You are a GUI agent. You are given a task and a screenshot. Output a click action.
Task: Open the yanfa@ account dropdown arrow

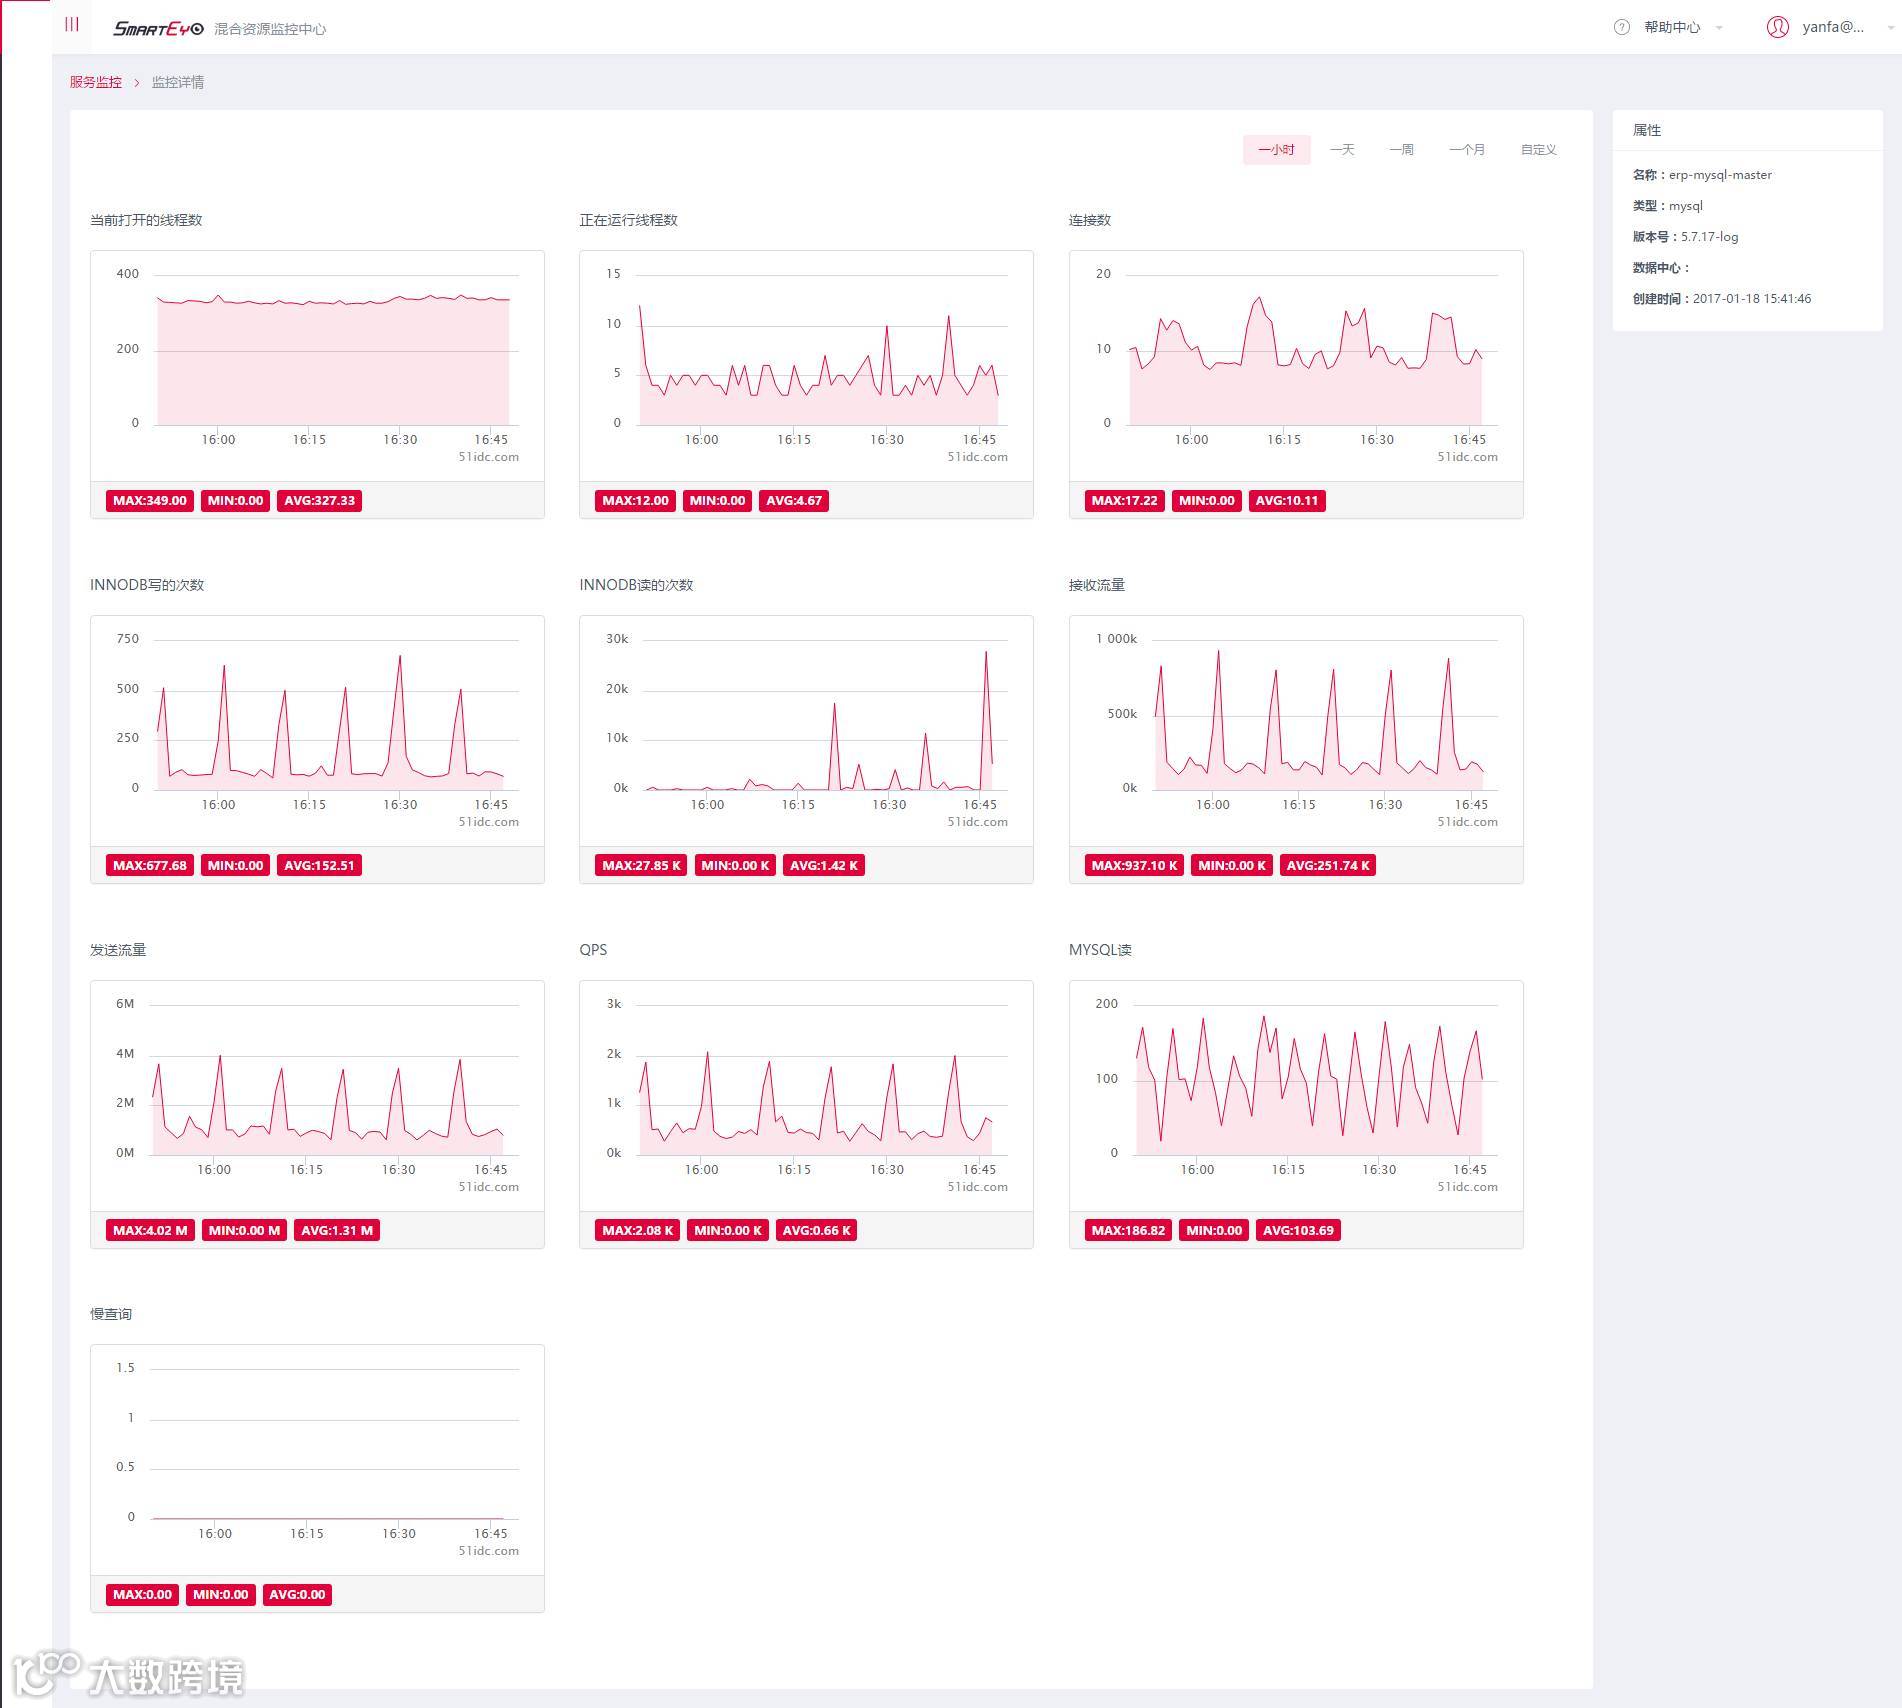(x=1890, y=28)
